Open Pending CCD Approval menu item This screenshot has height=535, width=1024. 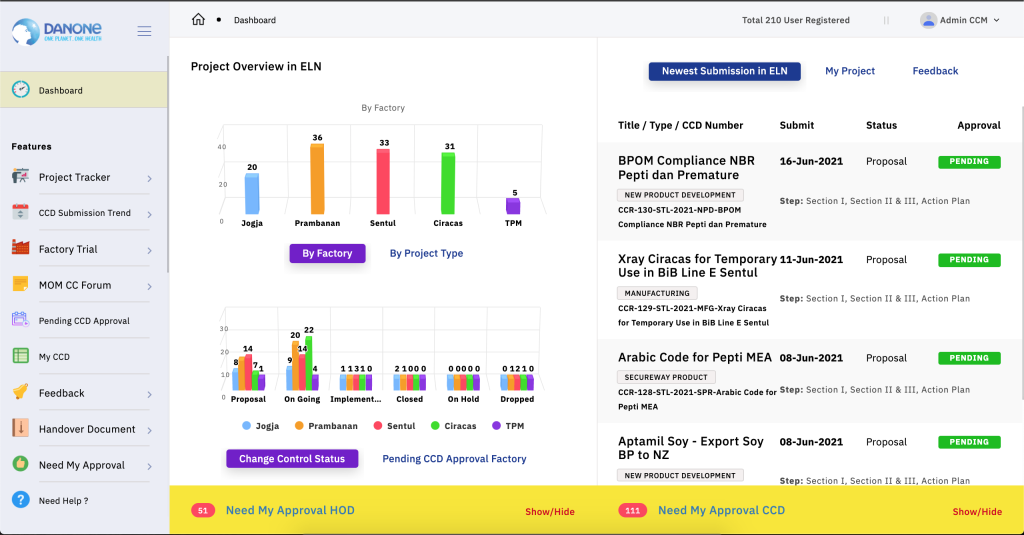(82, 321)
